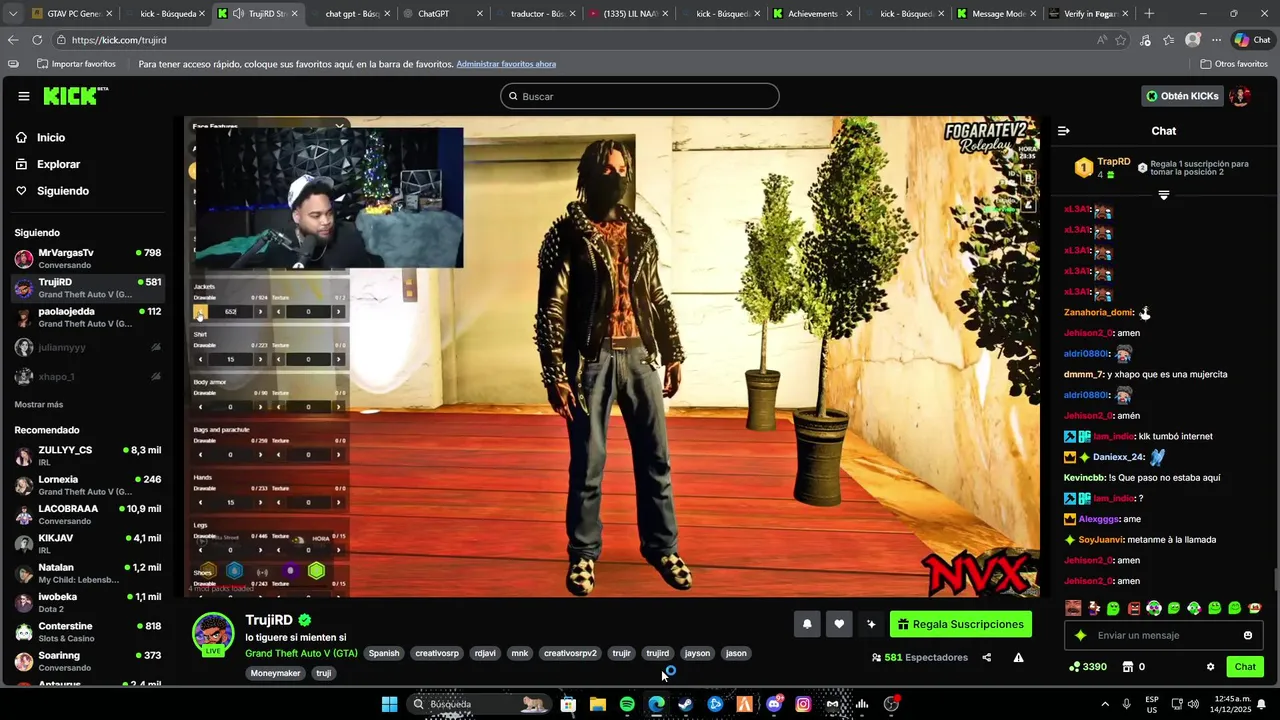The width and height of the screenshot is (1280, 720).
Task: Open new browser tab plus button
Action: click(1149, 14)
